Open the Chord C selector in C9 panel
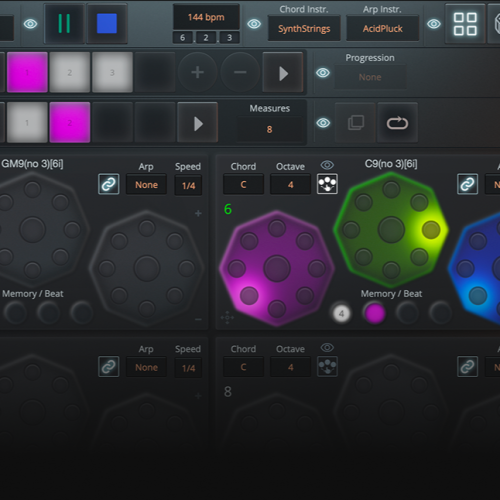 tap(243, 184)
